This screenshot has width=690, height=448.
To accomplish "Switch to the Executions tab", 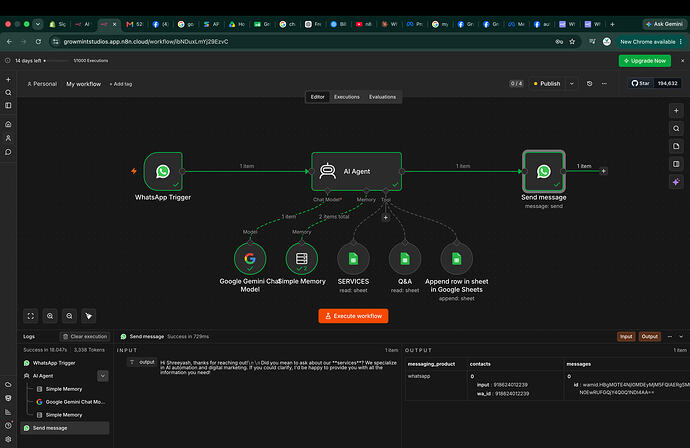I will click(347, 97).
